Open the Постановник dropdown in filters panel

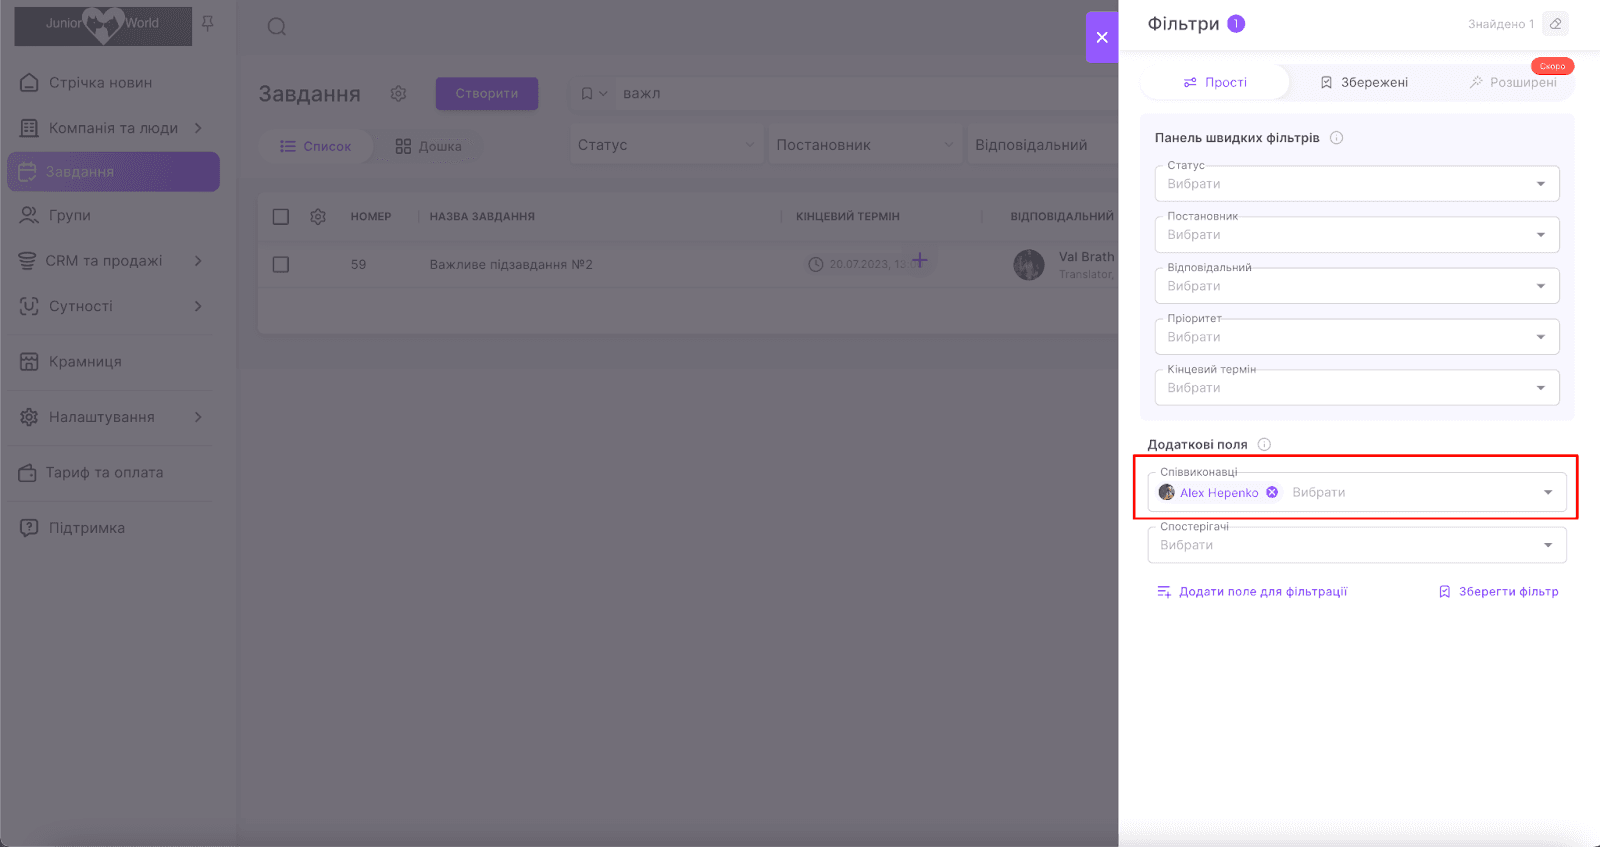pos(1357,235)
